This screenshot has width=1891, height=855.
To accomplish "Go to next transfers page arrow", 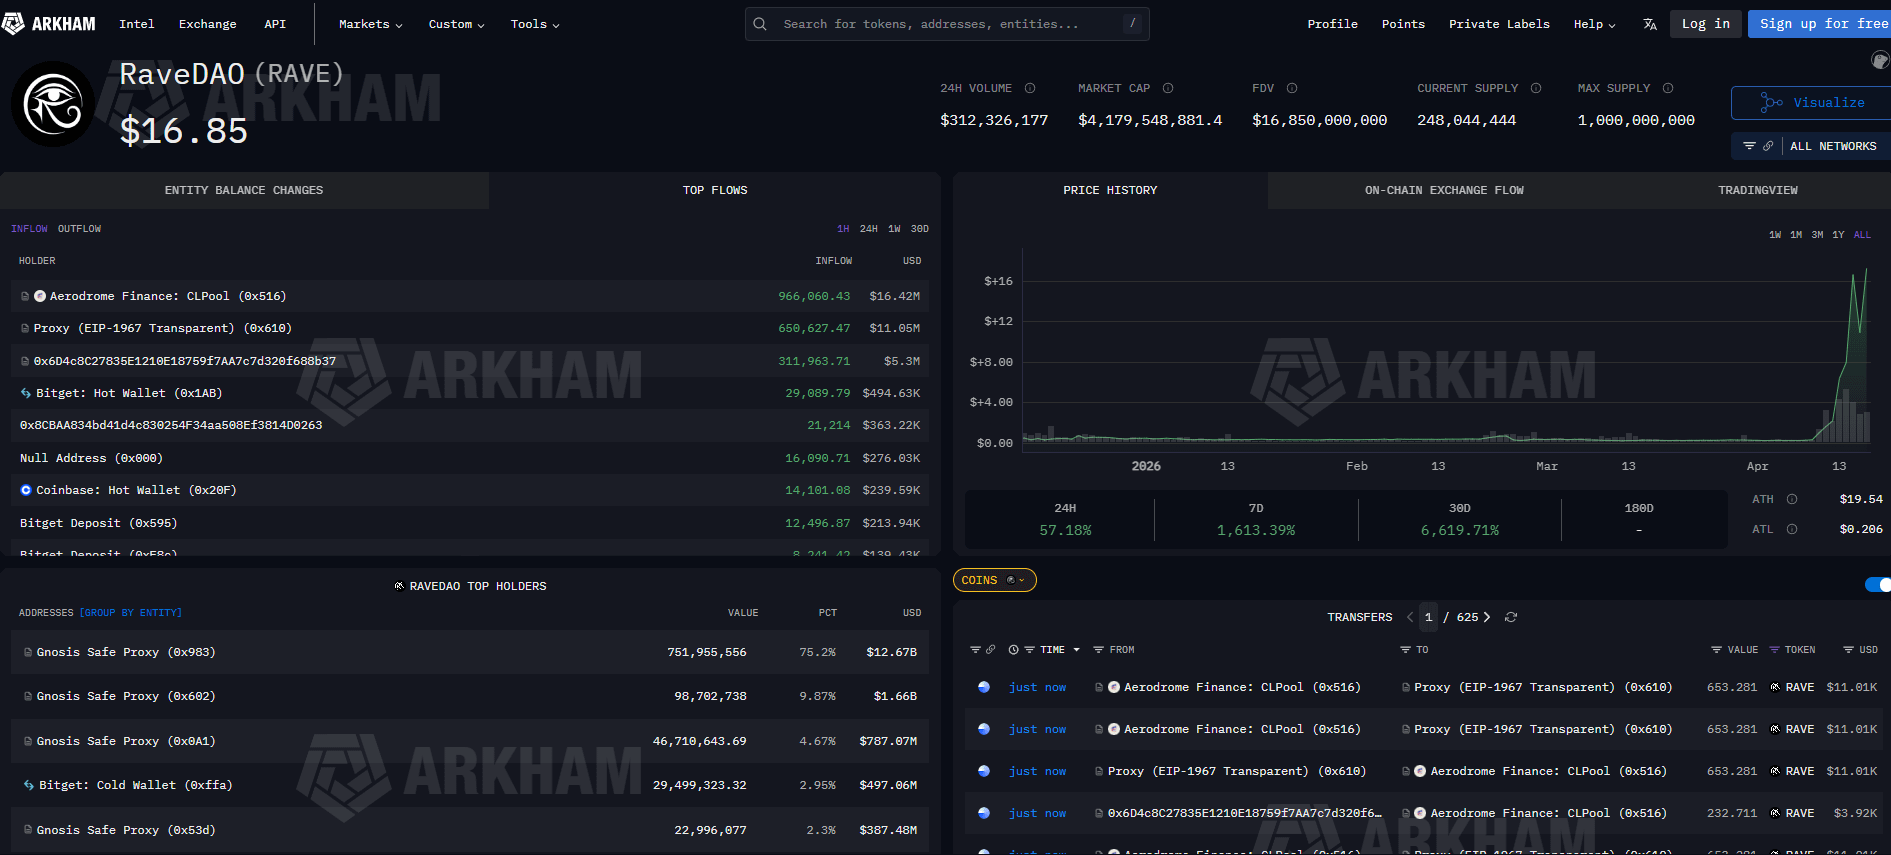I will pyautogui.click(x=1487, y=617).
